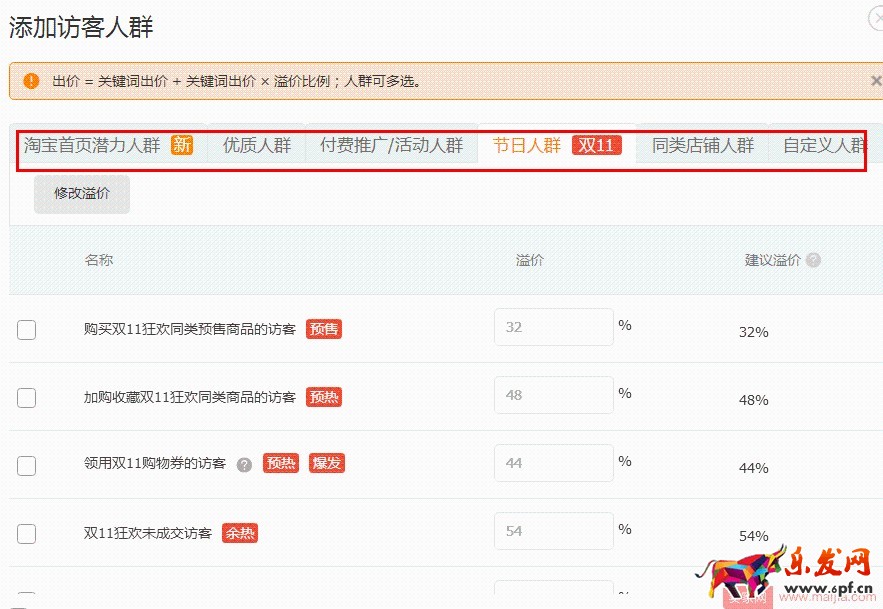Image resolution: width=883 pixels, height=609 pixels.
Task: Click the premium input showing 32
Action: [553, 326]
